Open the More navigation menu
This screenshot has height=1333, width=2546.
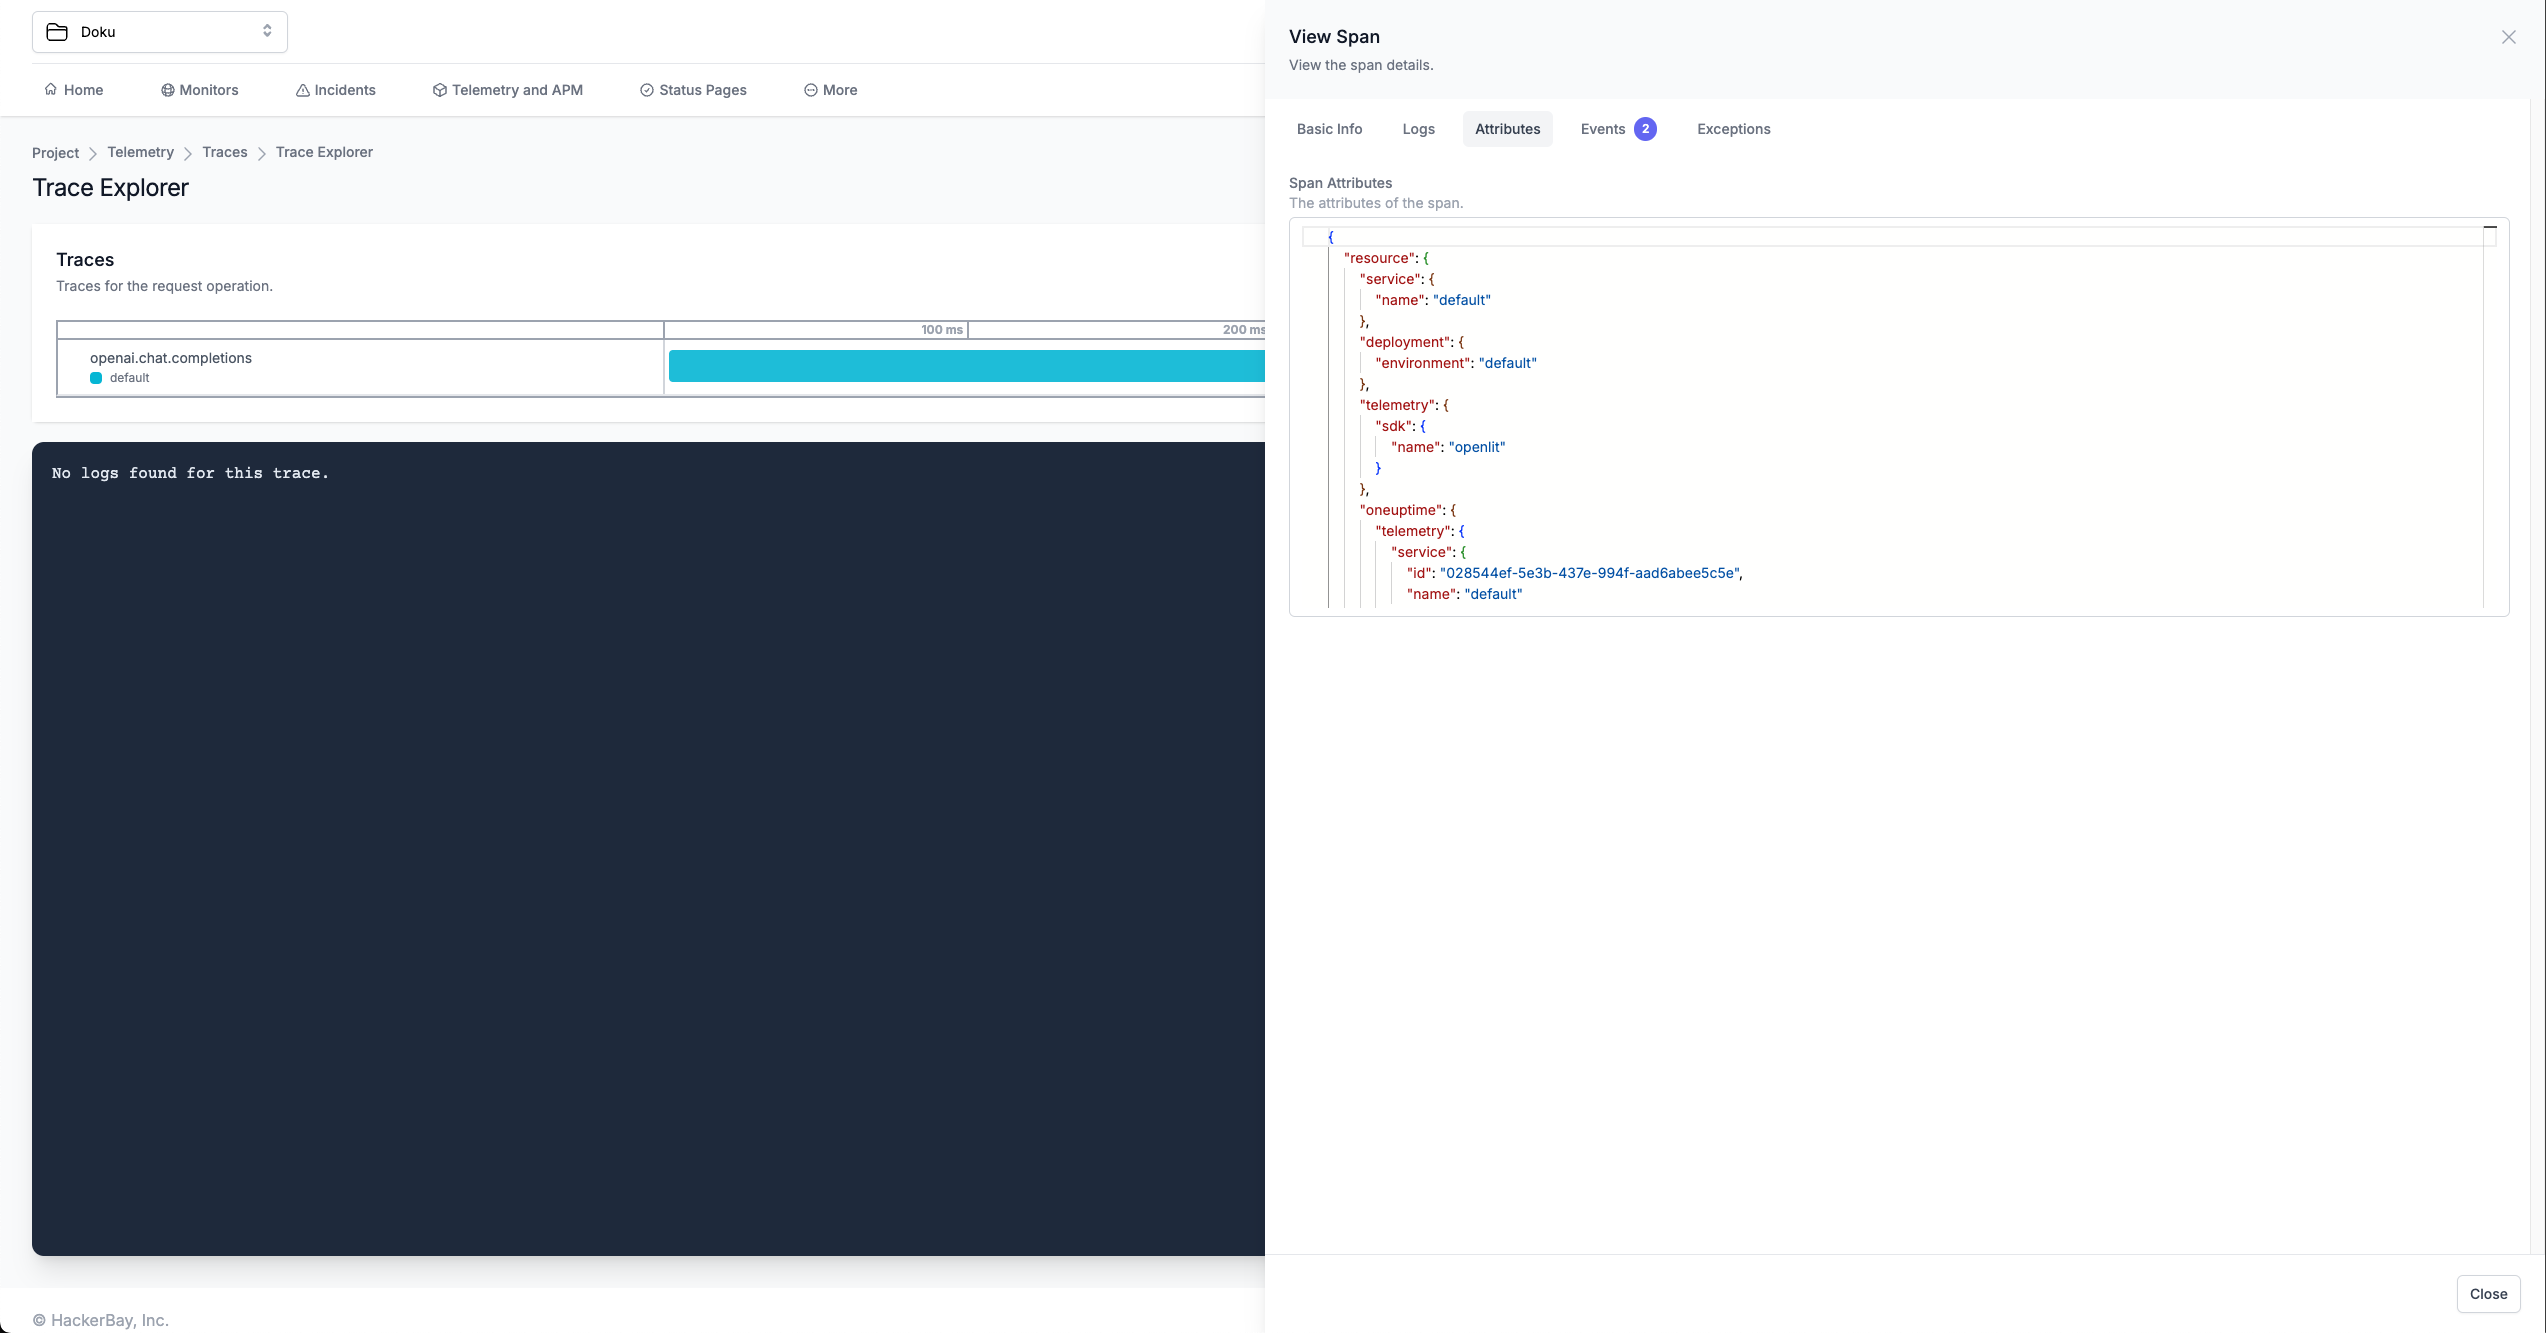pos(830,90)
